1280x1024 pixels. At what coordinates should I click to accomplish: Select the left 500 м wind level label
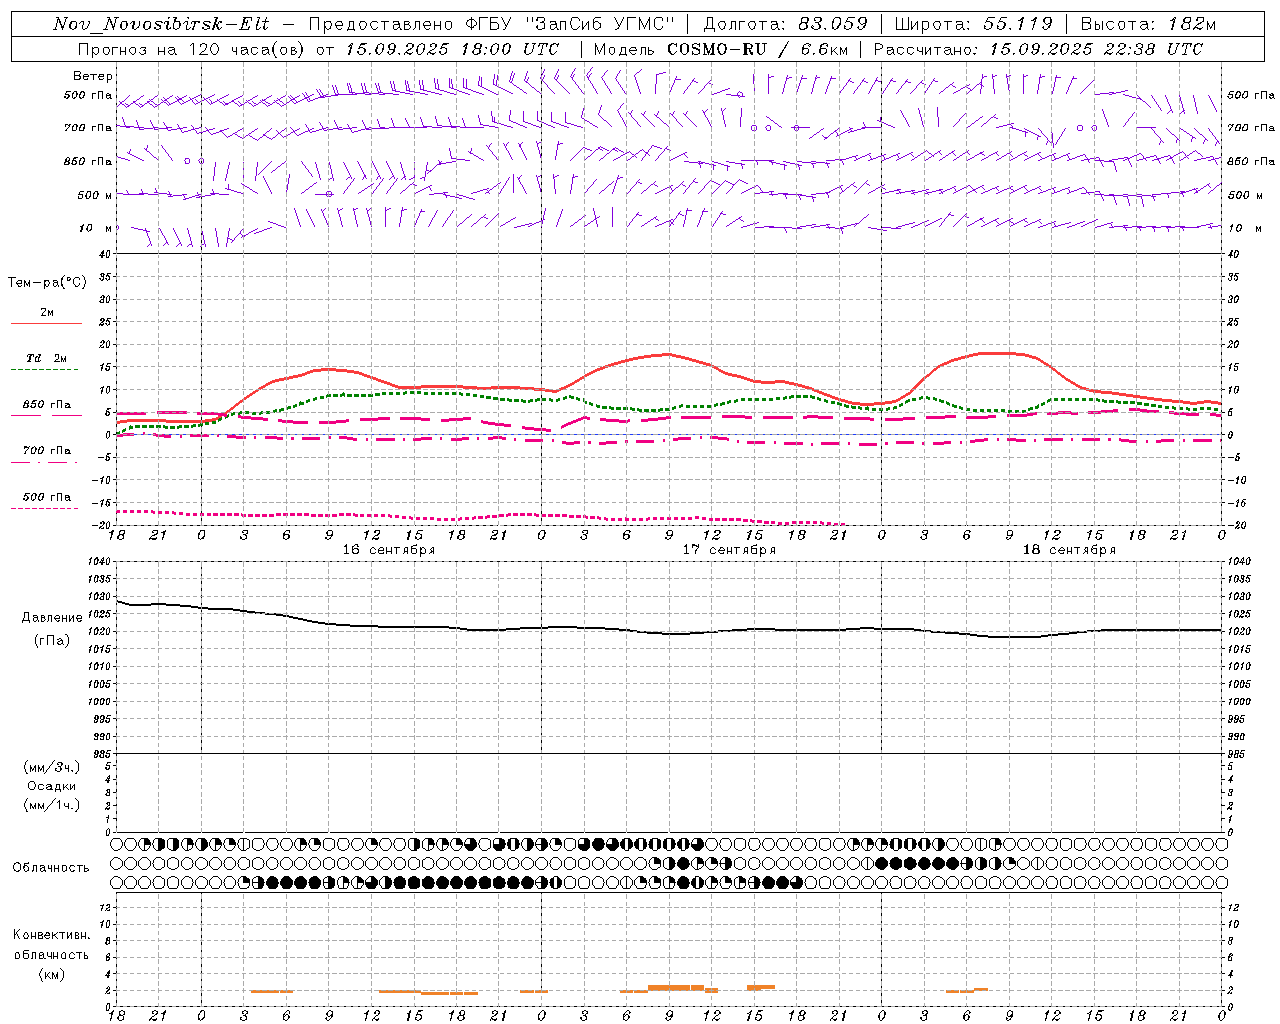click(x=95, y=195)
